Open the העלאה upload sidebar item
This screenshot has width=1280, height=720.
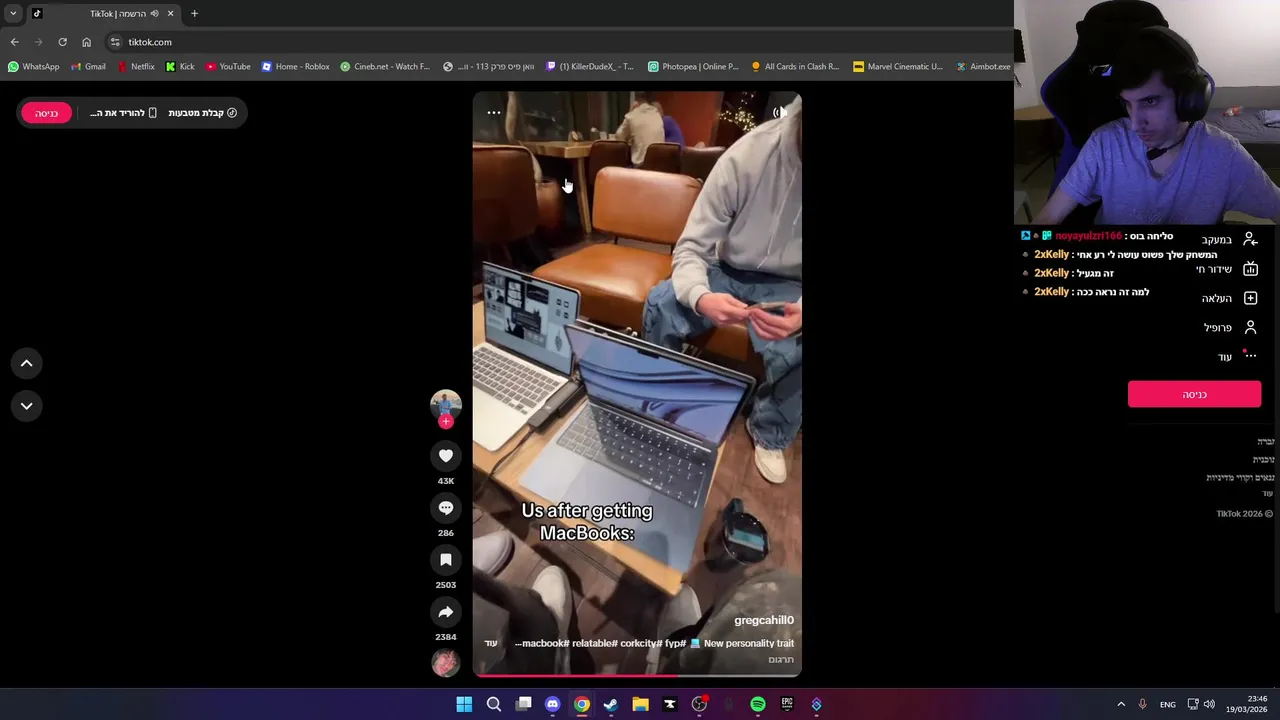coord(1229,298)
